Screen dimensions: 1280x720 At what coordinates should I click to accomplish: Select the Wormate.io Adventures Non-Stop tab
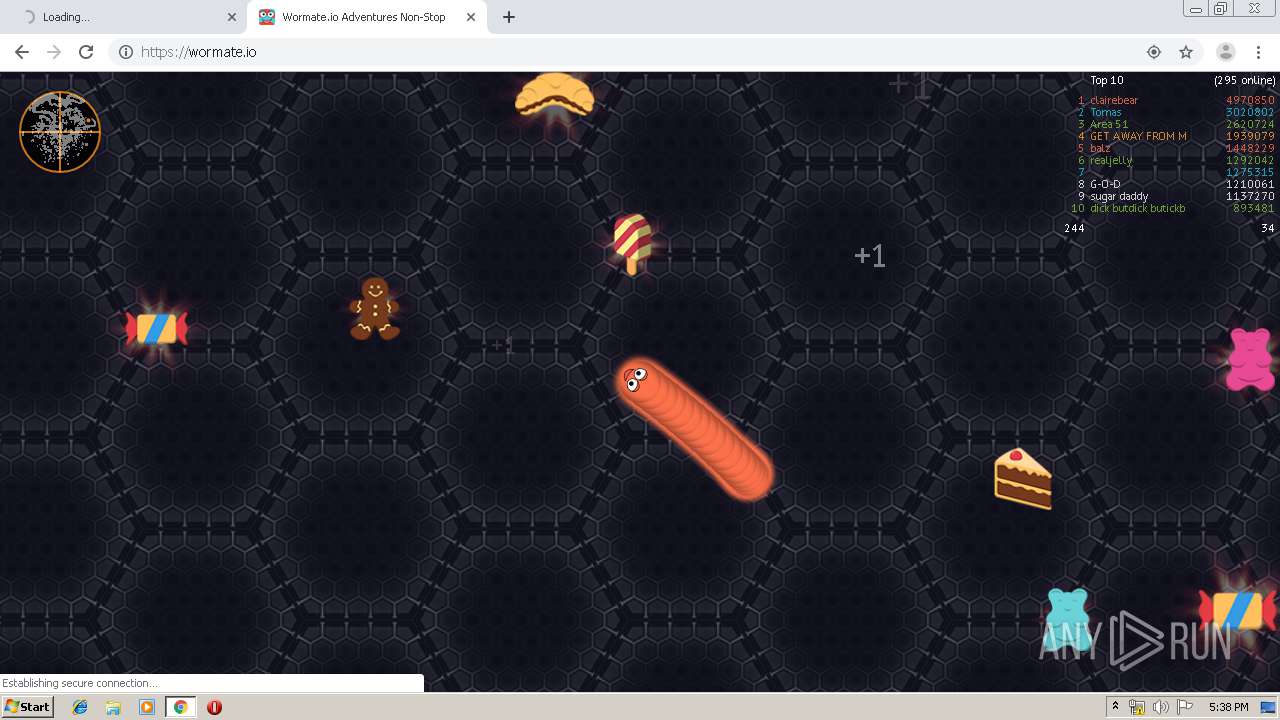pyautogui.click(x=365, y=17)
